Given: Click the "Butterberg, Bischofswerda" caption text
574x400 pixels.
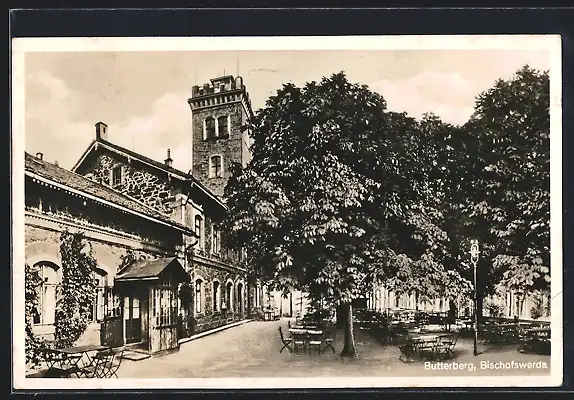Looking at the screenshot, I should tap(486, 365).
